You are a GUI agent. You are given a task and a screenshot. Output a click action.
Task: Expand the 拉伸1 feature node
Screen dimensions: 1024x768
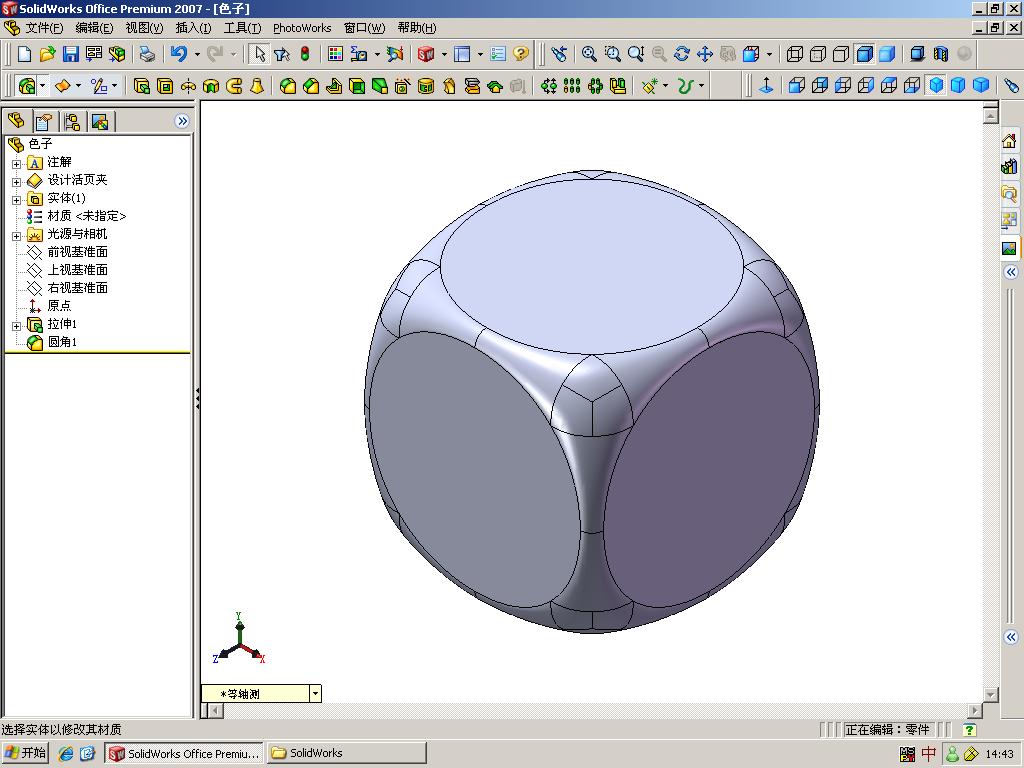coord(16,325)
